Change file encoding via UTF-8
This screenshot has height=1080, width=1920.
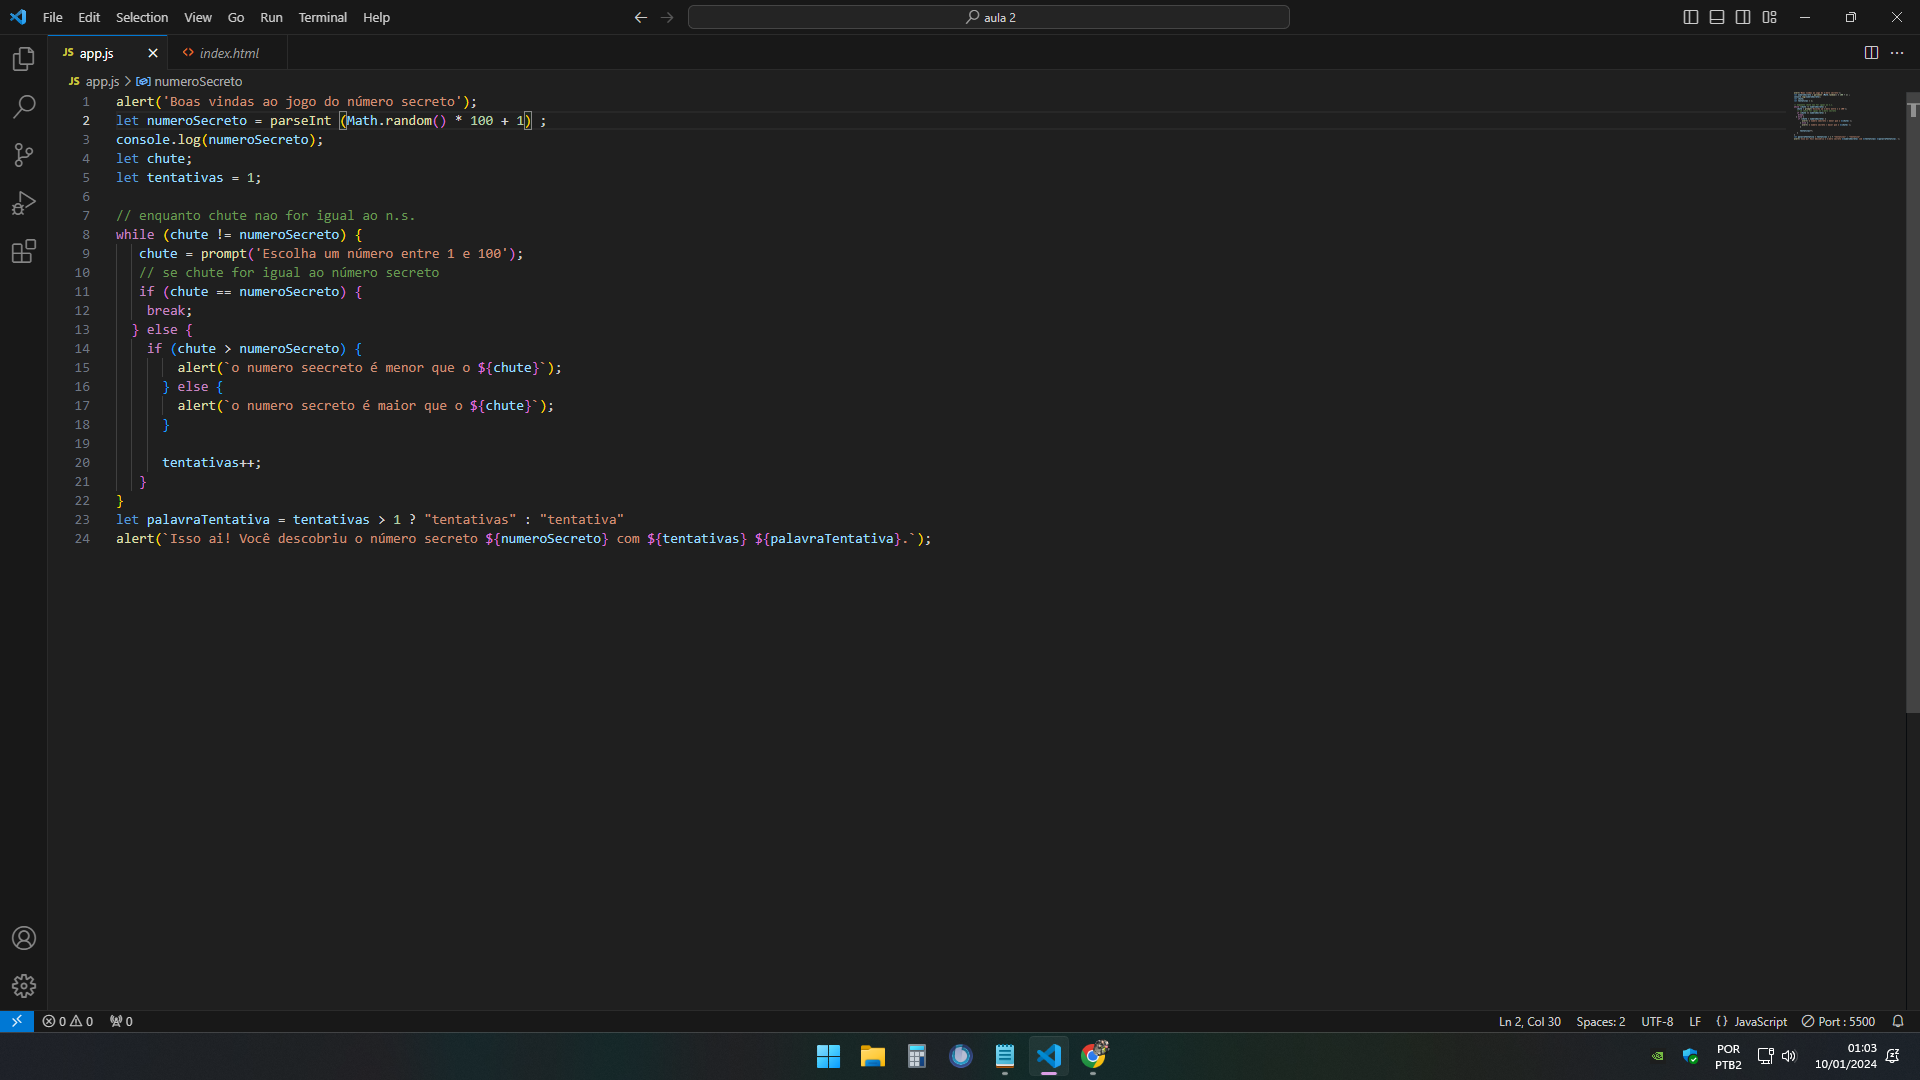coord(1657,1021)
